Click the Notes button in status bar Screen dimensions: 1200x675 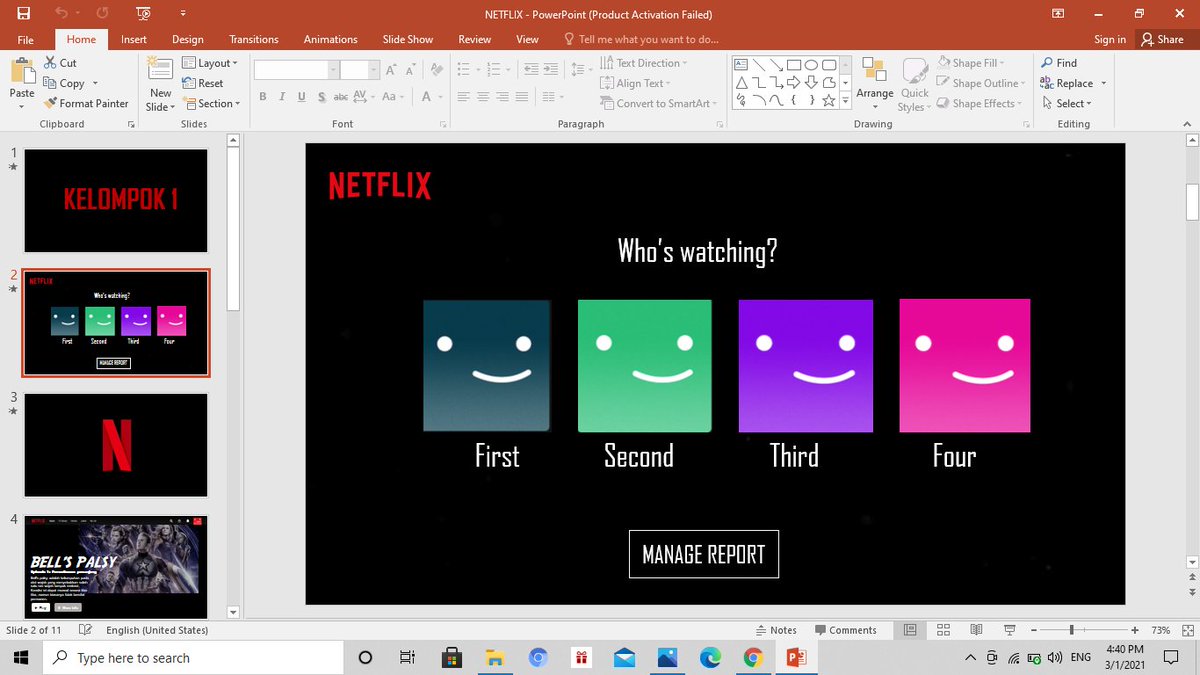point(776,630)
